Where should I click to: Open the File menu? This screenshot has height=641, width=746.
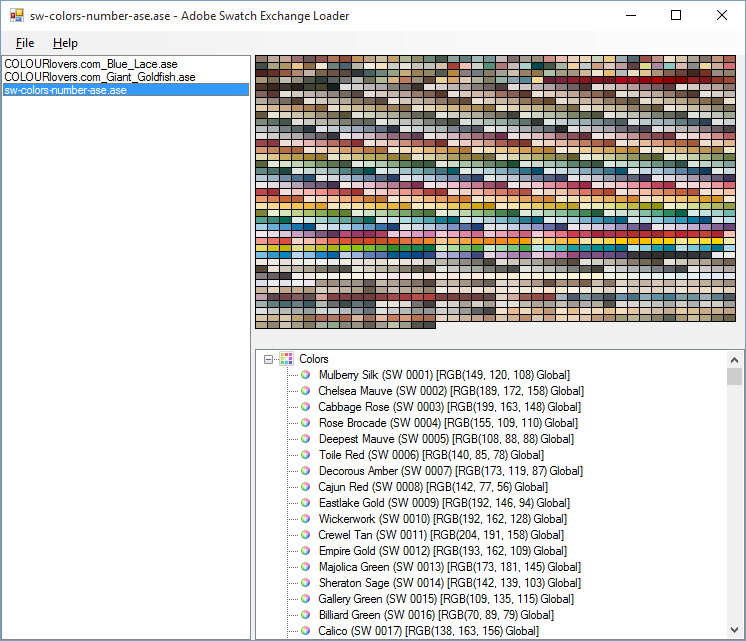pos(25,43)
